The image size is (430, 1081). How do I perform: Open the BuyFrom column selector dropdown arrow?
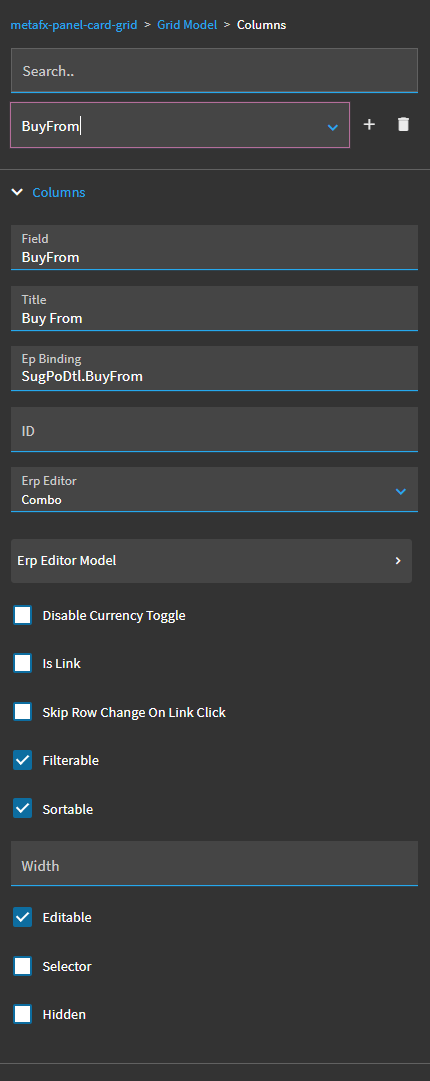tap(333, 127)
